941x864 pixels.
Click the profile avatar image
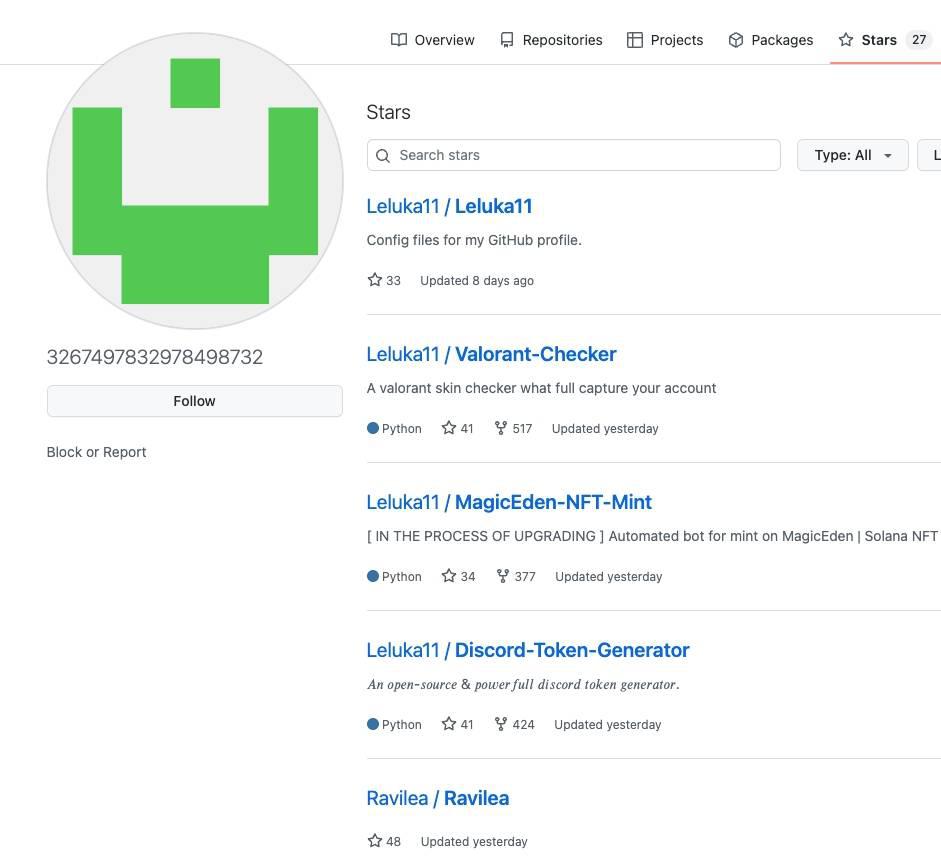click(x=195, y=181)
